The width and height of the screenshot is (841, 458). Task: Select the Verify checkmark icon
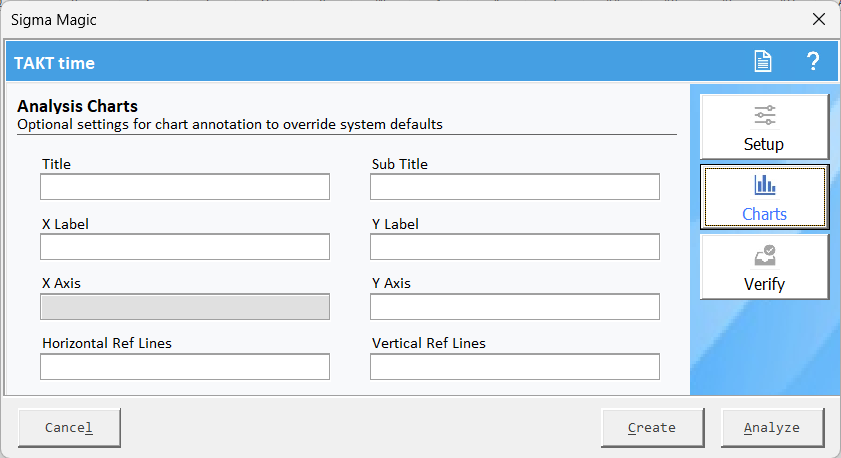764,255
